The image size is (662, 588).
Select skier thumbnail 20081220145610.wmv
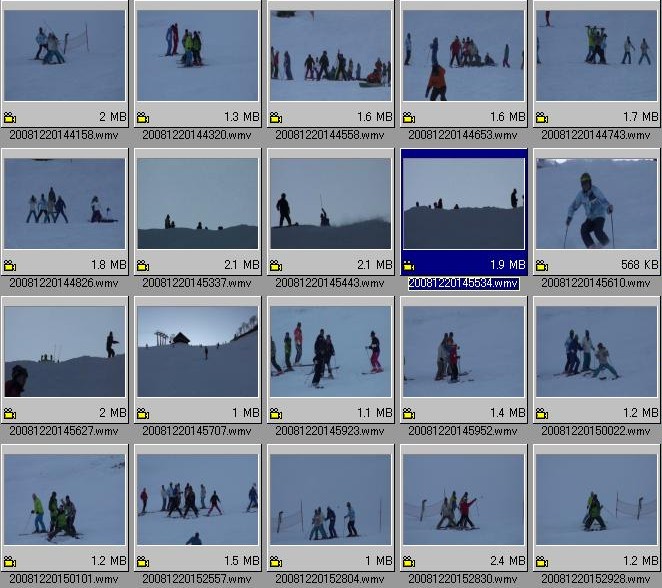coord(597,203)
